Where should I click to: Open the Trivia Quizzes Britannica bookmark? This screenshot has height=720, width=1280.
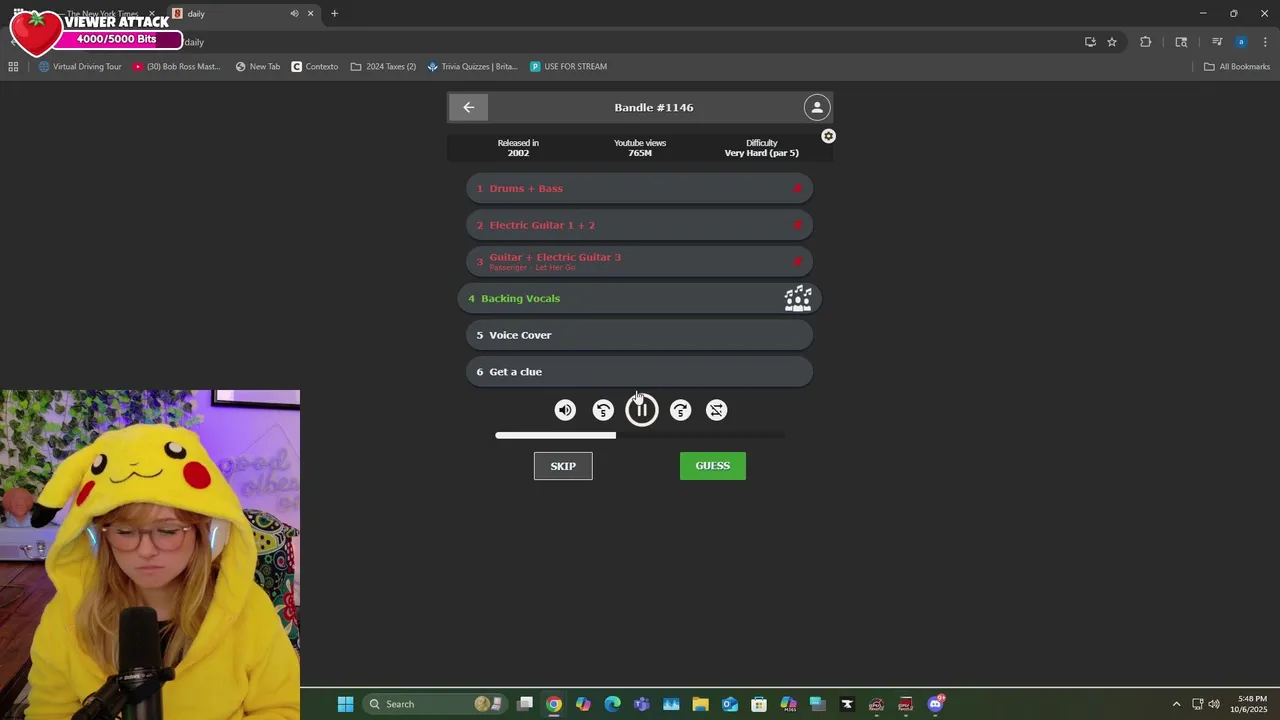472,67
